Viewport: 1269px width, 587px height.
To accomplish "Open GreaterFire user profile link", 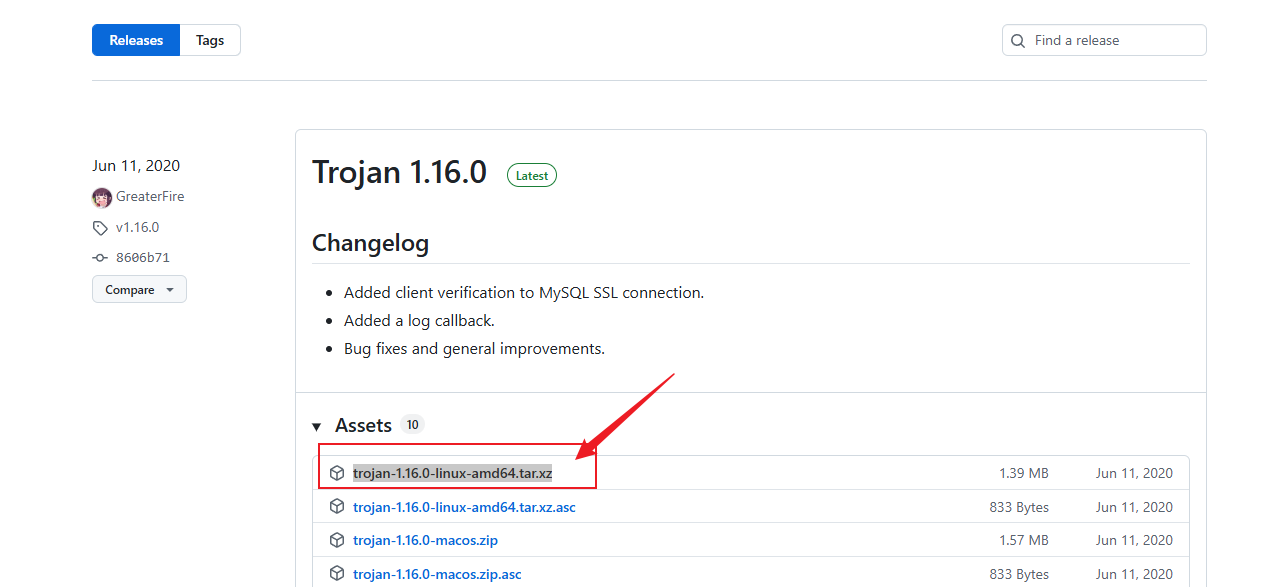I will click(x=150, y=196).
